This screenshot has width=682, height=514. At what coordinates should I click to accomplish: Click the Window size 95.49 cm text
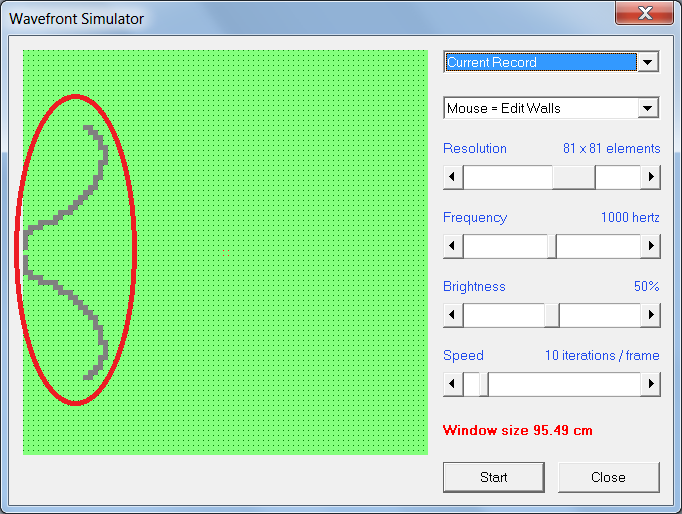pos(518,430)
